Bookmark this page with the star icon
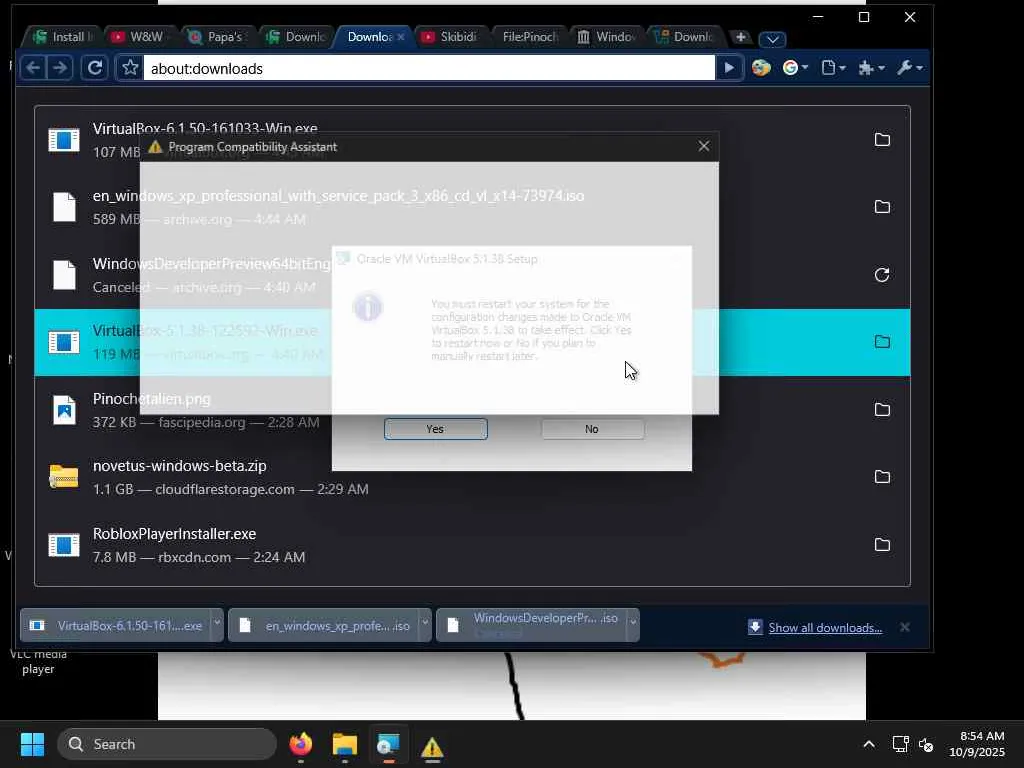The image size is (1024, 768). pyautogui.click(x=131, y=68)
